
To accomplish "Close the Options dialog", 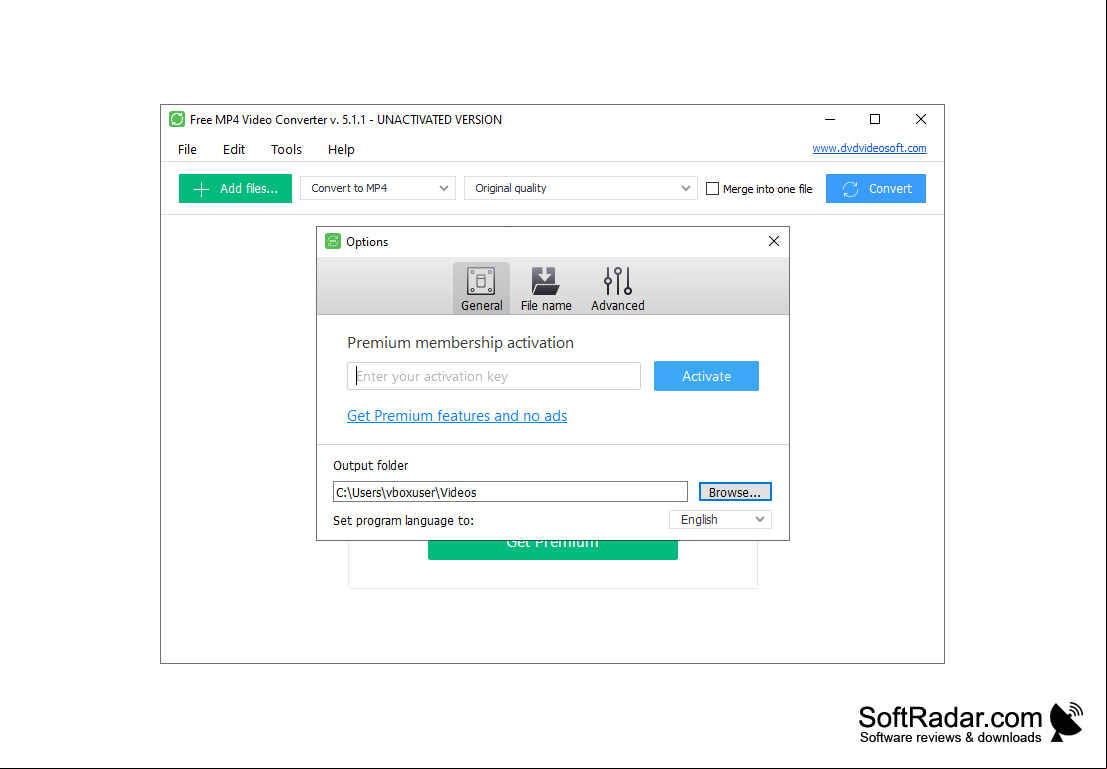I will (x=774, y=242).
